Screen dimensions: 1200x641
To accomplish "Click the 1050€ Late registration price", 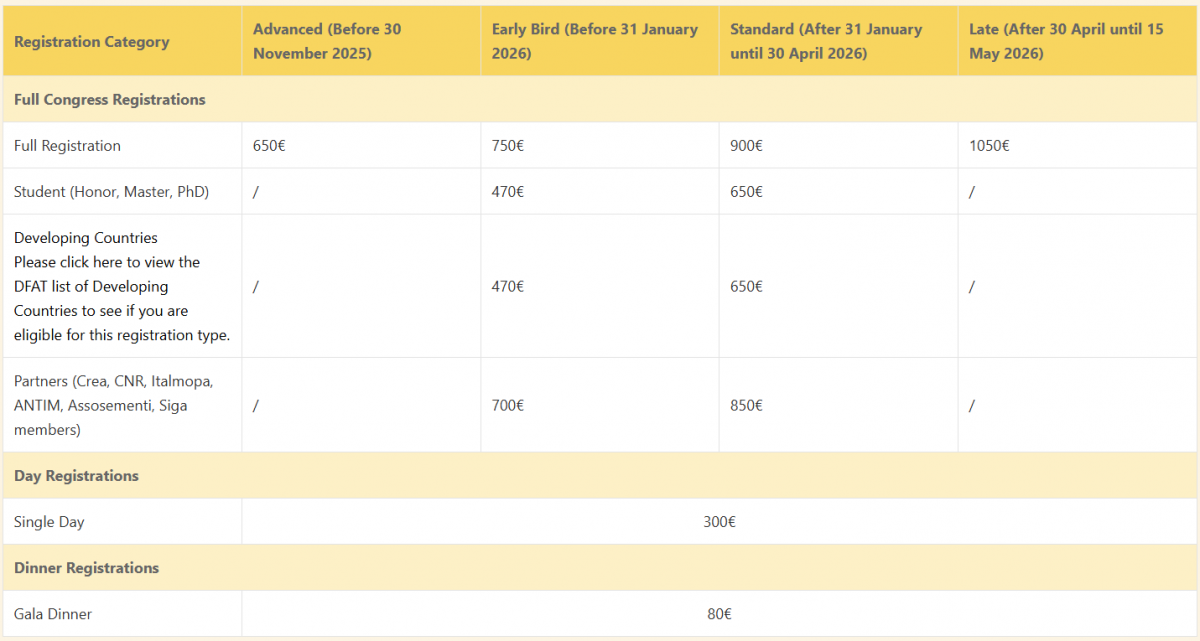I will [x=989, y=146].
